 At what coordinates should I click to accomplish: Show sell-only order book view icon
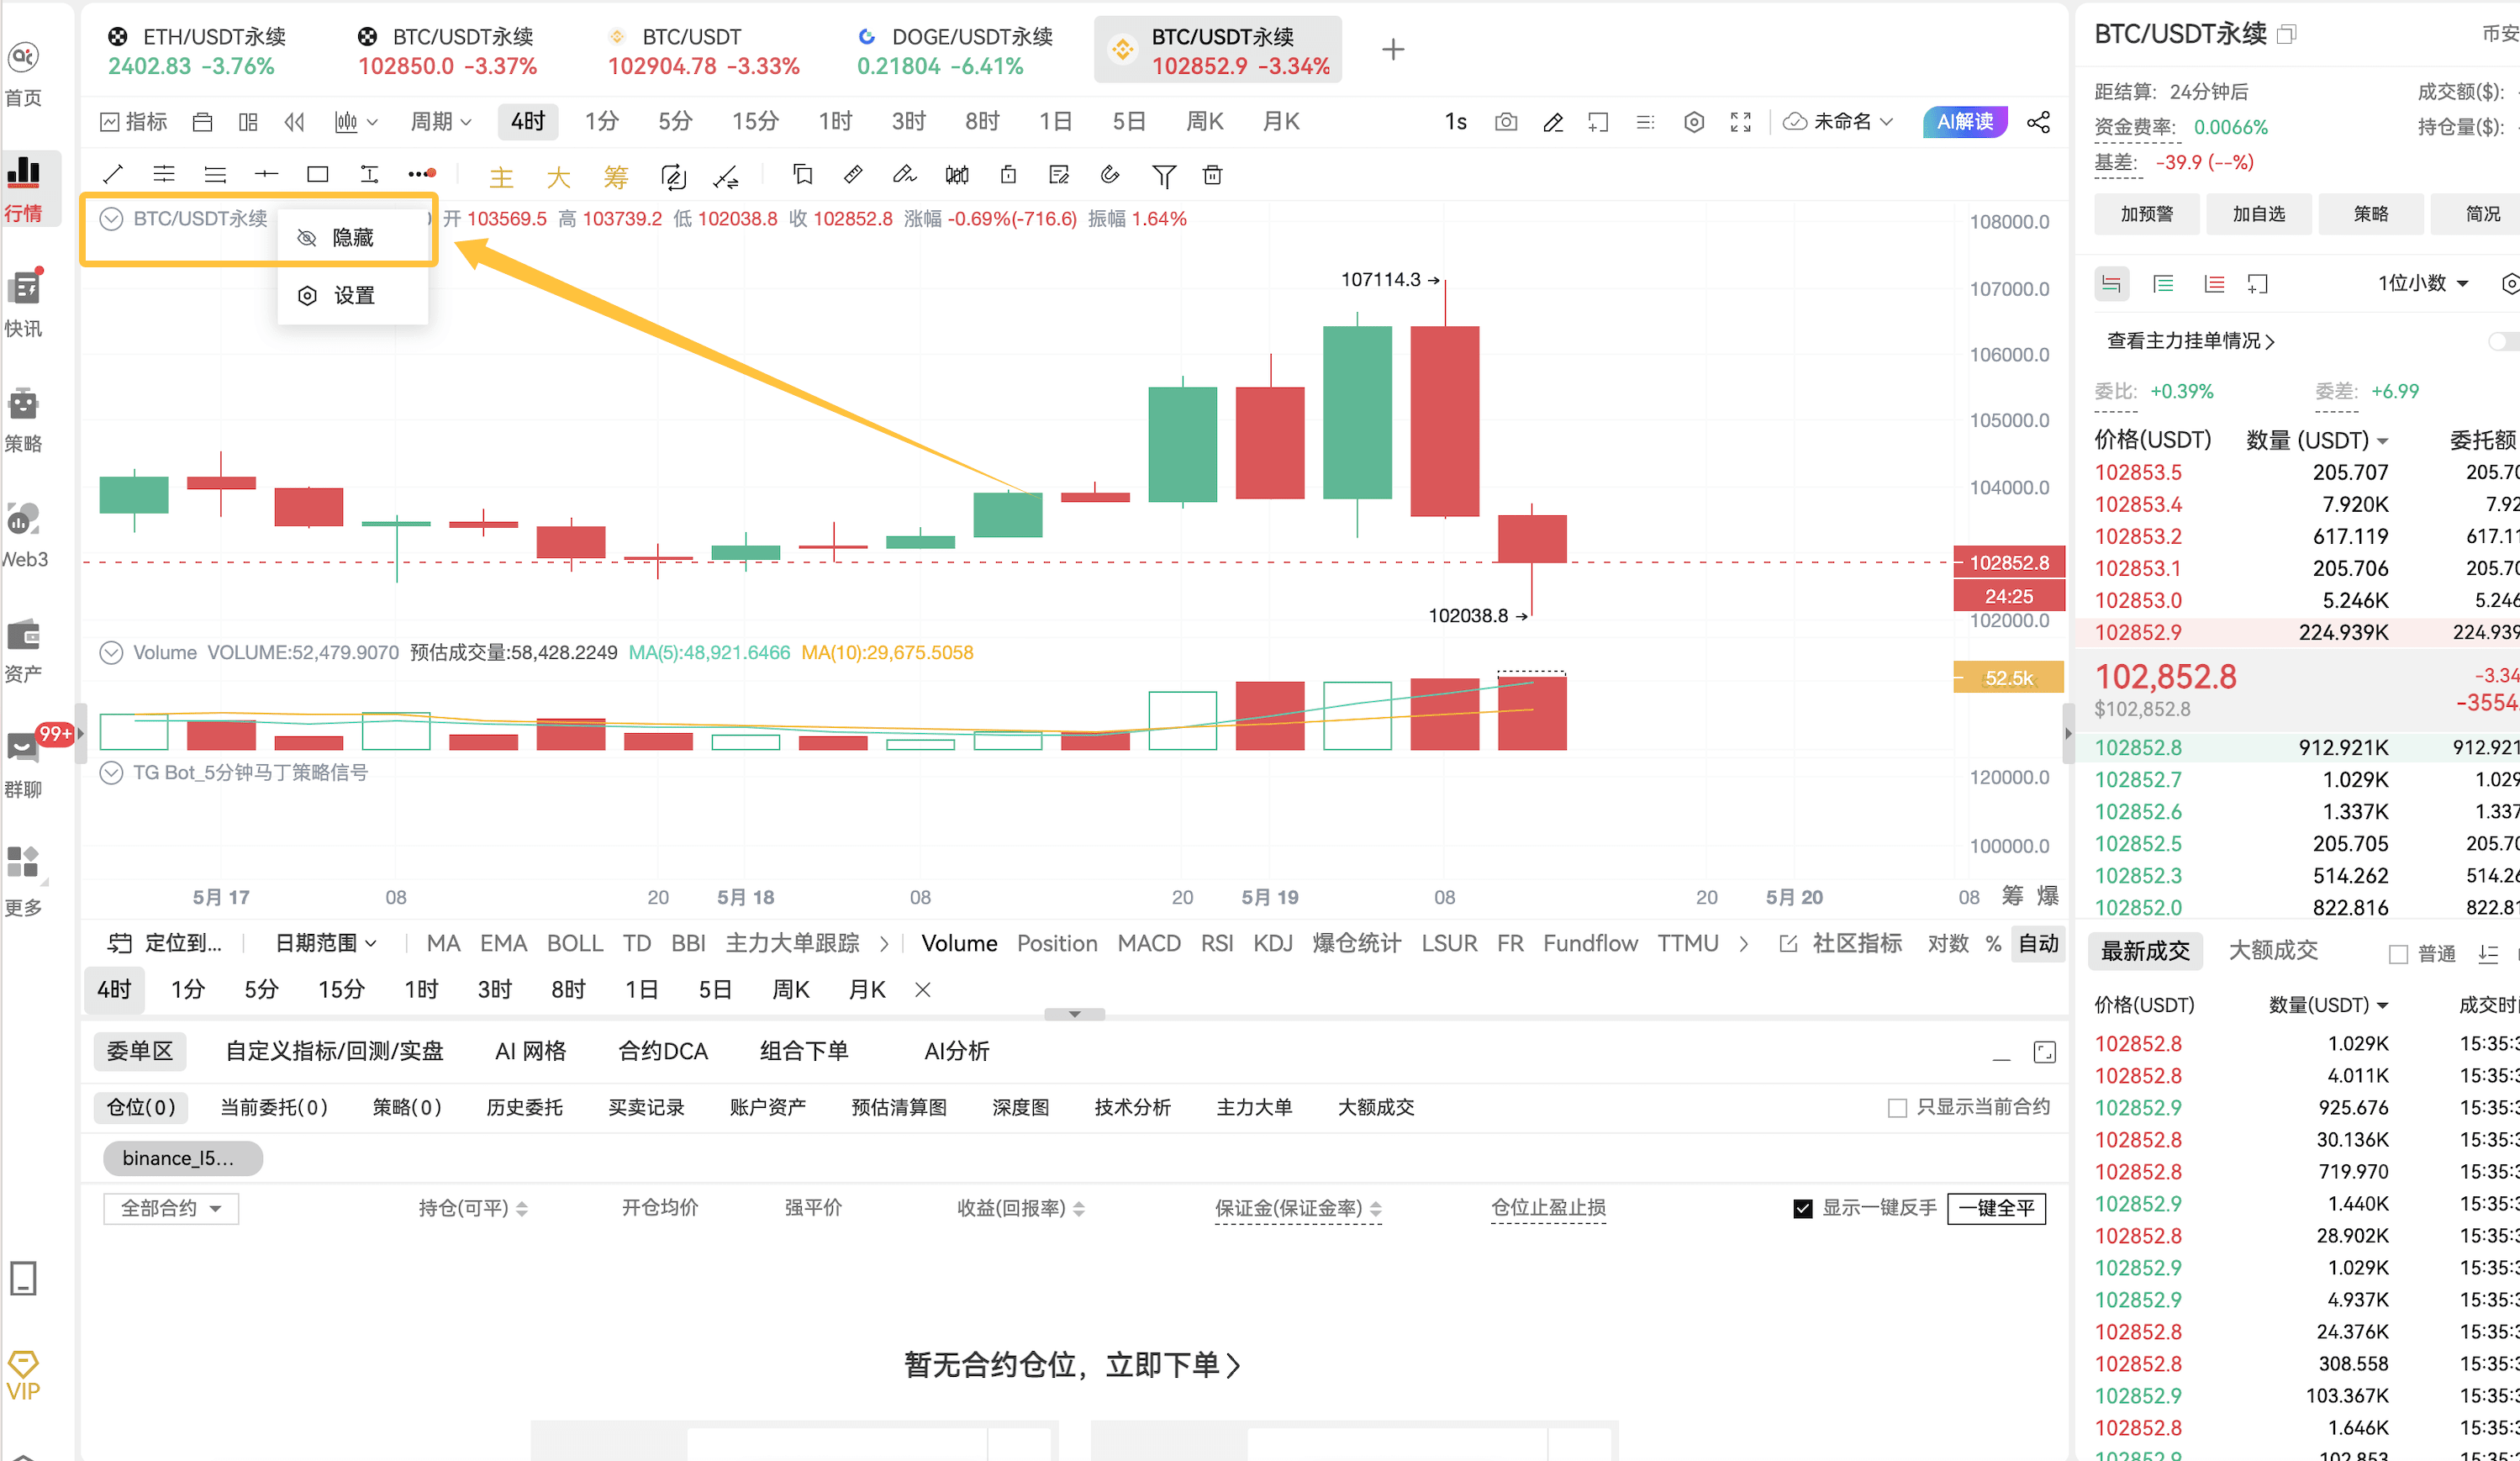[2214, 284]
